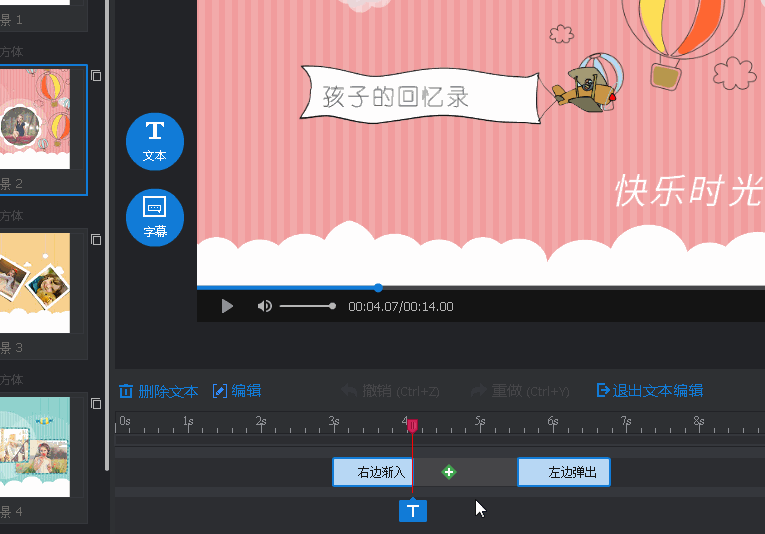Click the round 字幕 subtitle tool button
Viewport: 765px width, 534px height.
[155, 218]
